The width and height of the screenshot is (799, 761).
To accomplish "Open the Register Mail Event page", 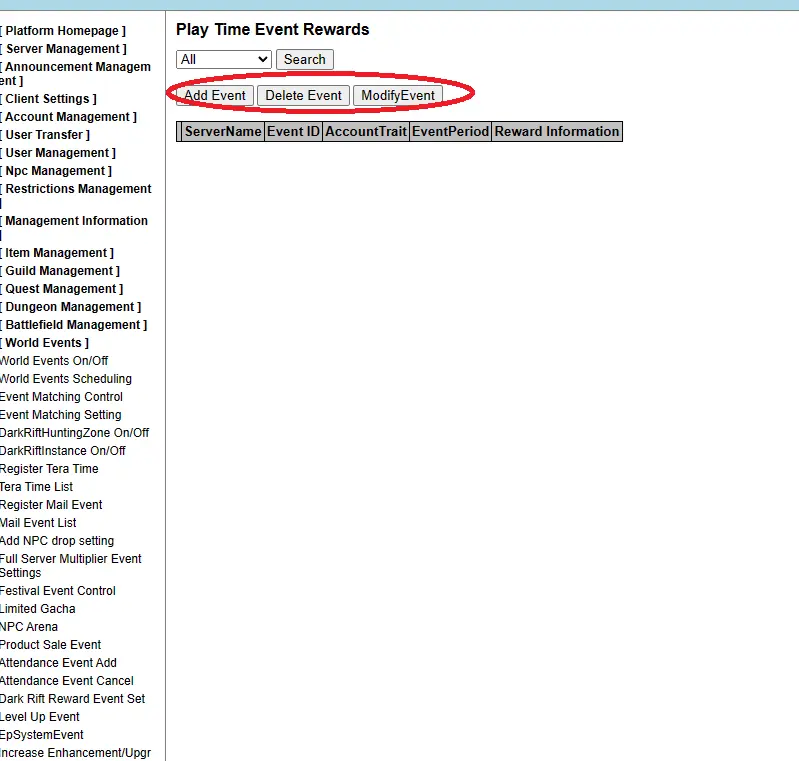I will point(51,505).
